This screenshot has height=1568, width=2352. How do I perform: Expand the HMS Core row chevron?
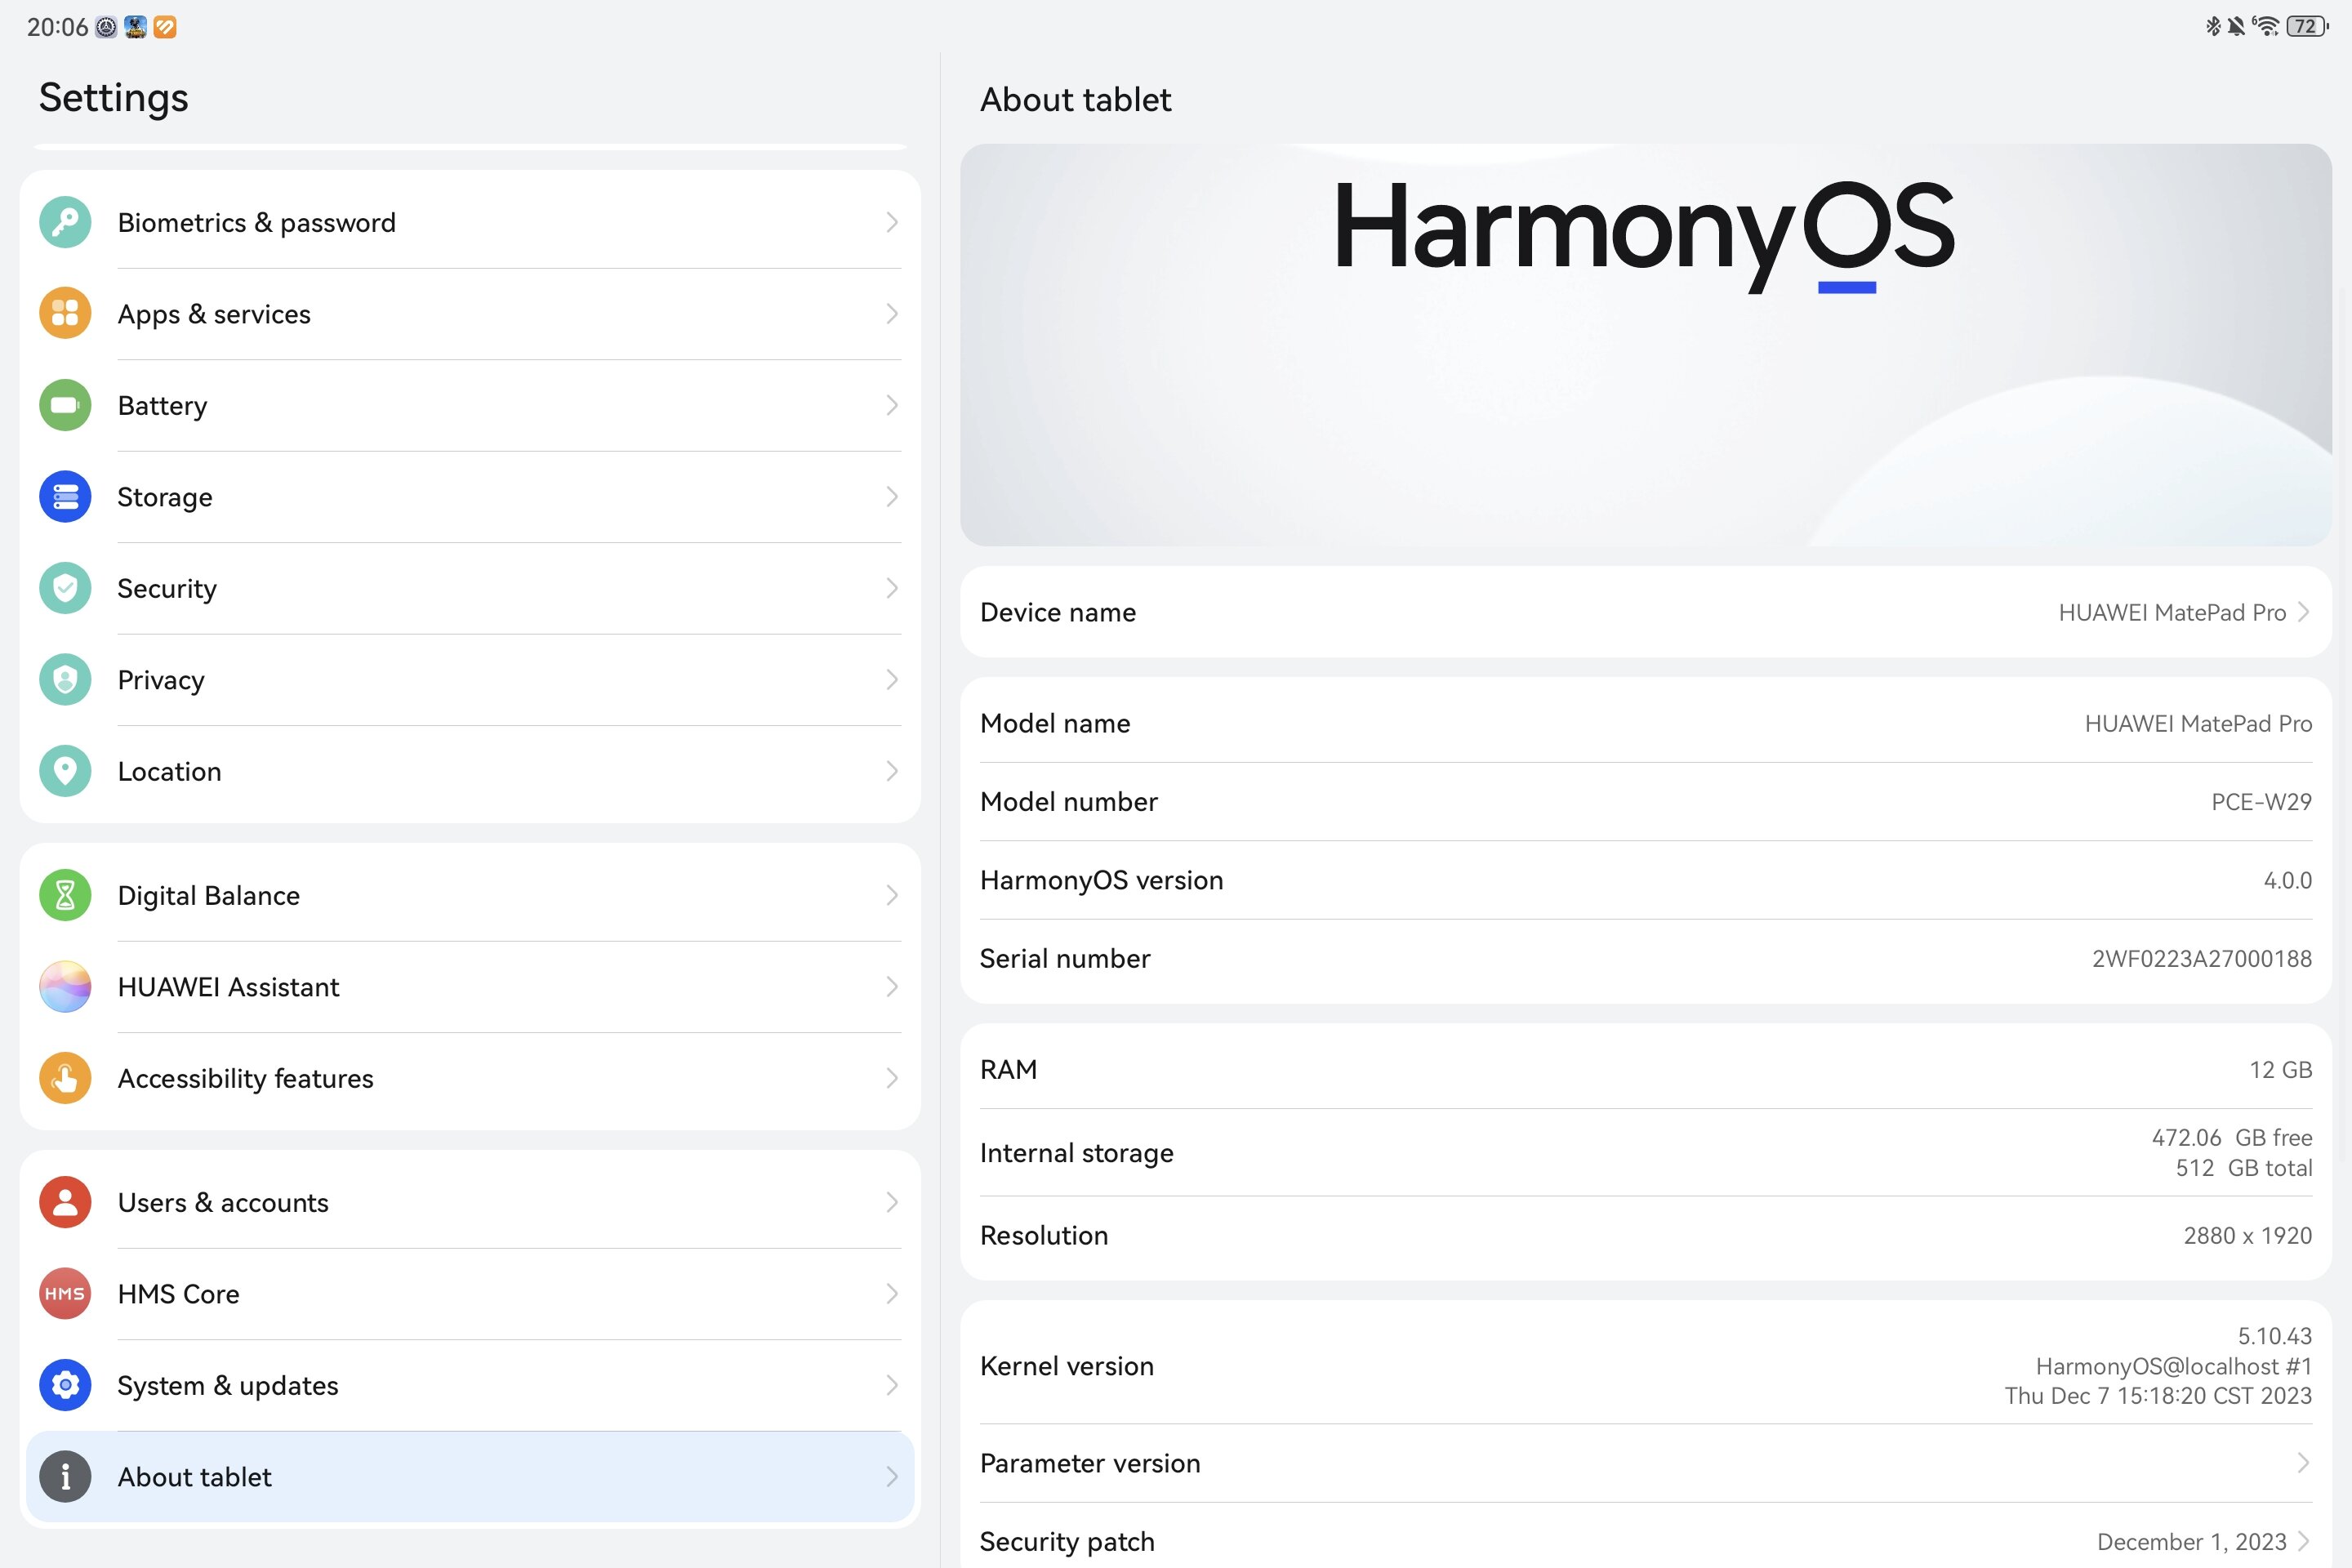coord(891,1294)
